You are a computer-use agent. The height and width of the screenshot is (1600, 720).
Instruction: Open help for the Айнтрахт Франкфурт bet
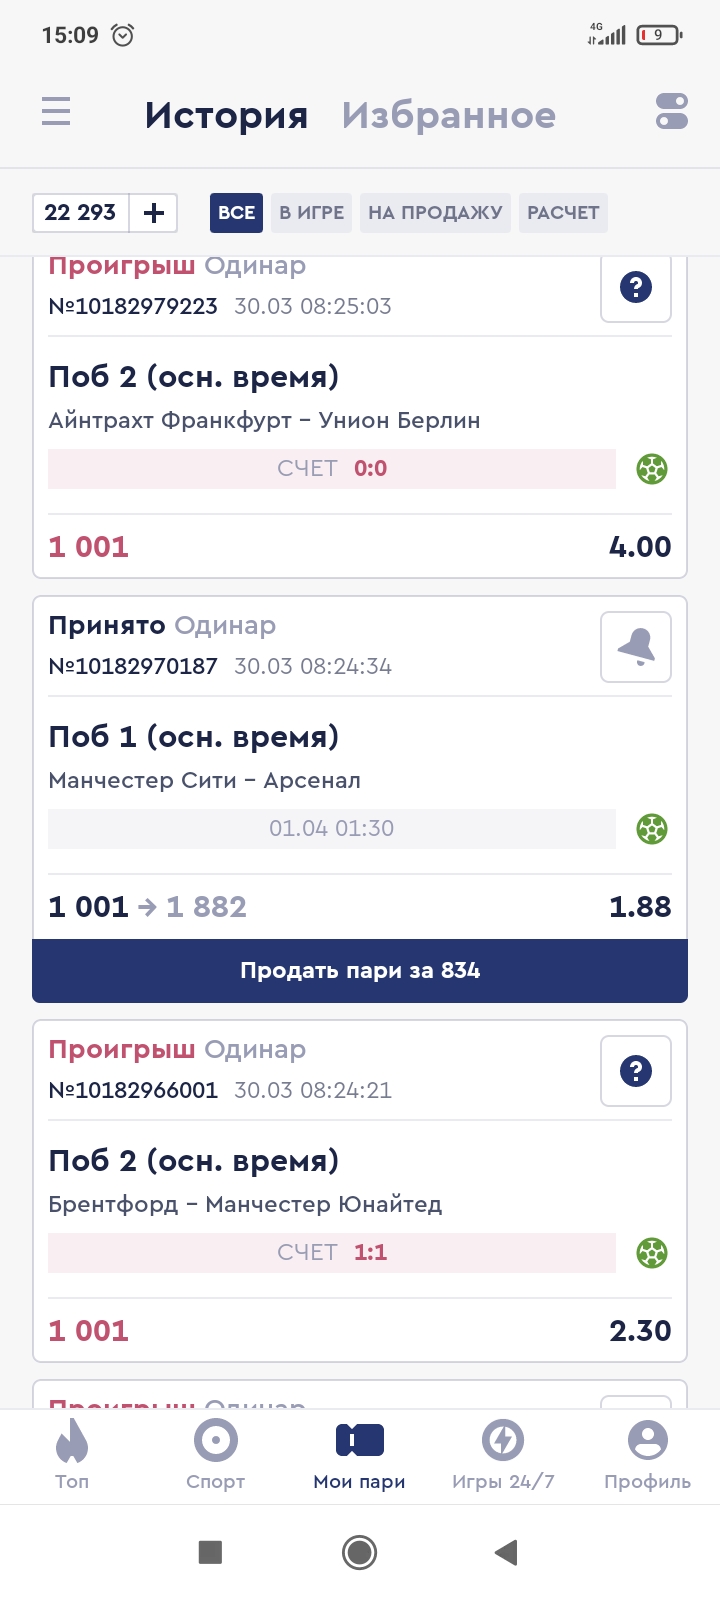(636, 288)
